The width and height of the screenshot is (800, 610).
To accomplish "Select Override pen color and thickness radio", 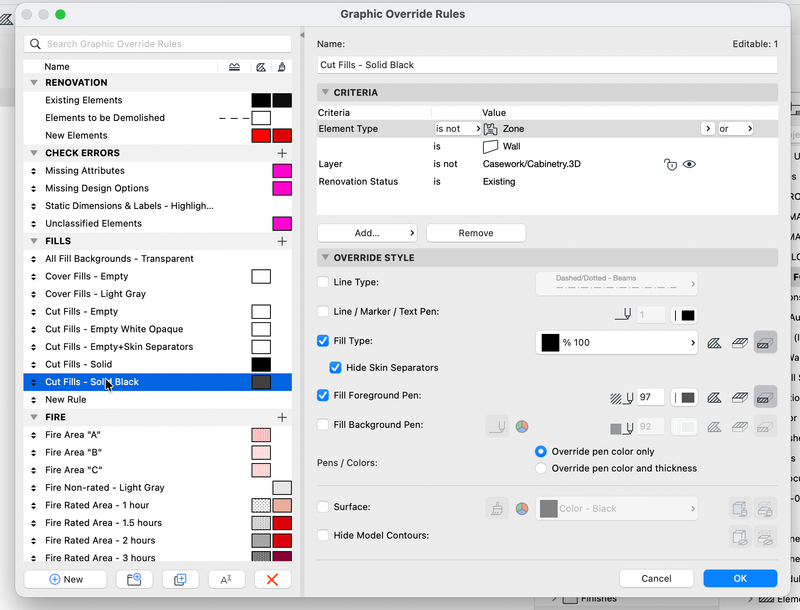I will point(541,468).
